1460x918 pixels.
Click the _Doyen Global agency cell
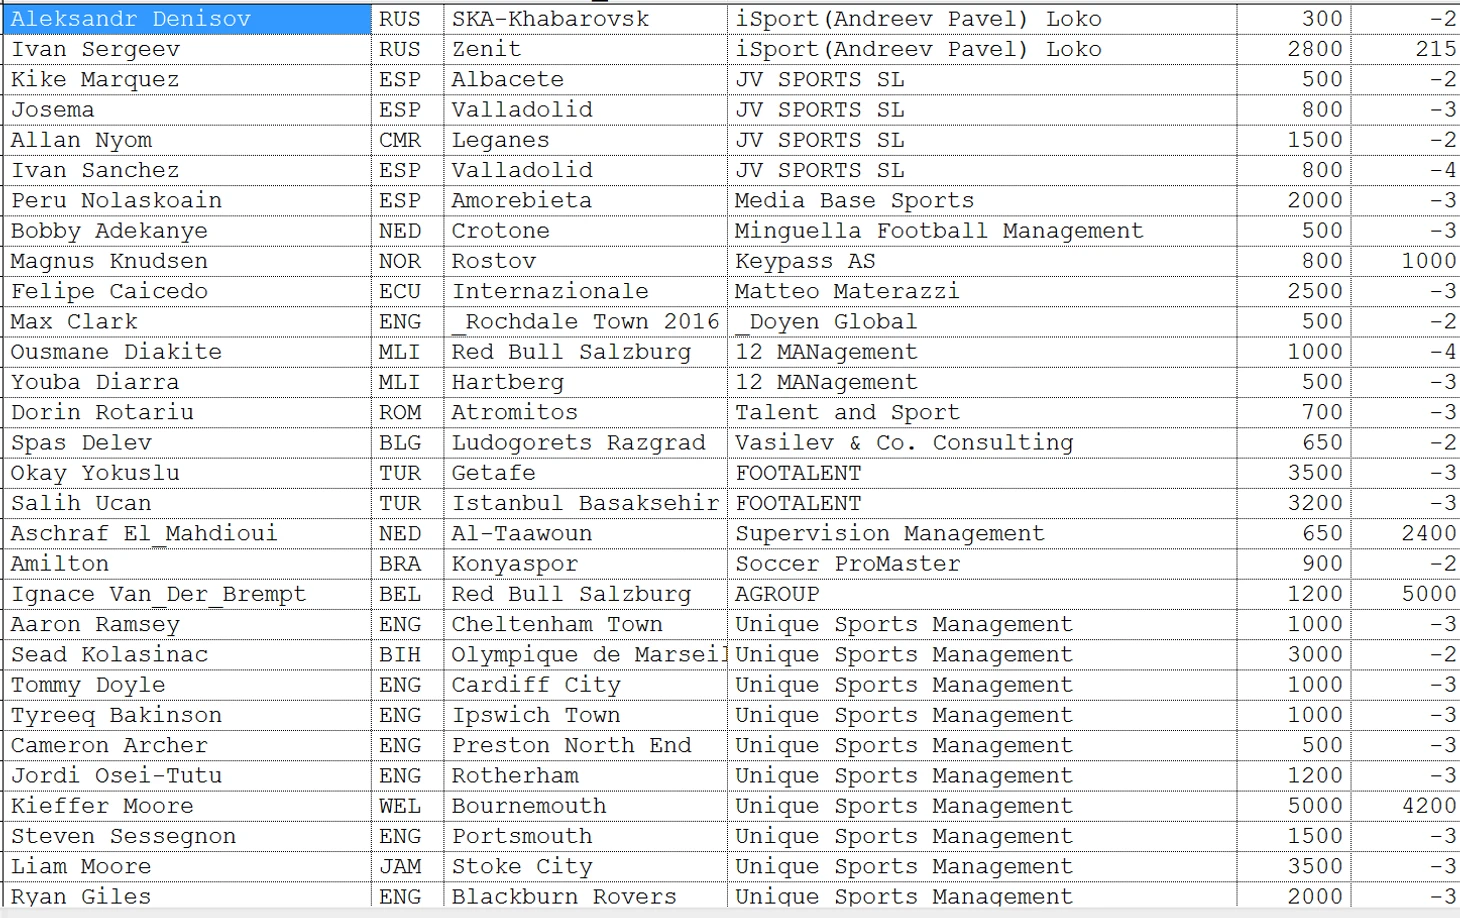coord(982,321)
